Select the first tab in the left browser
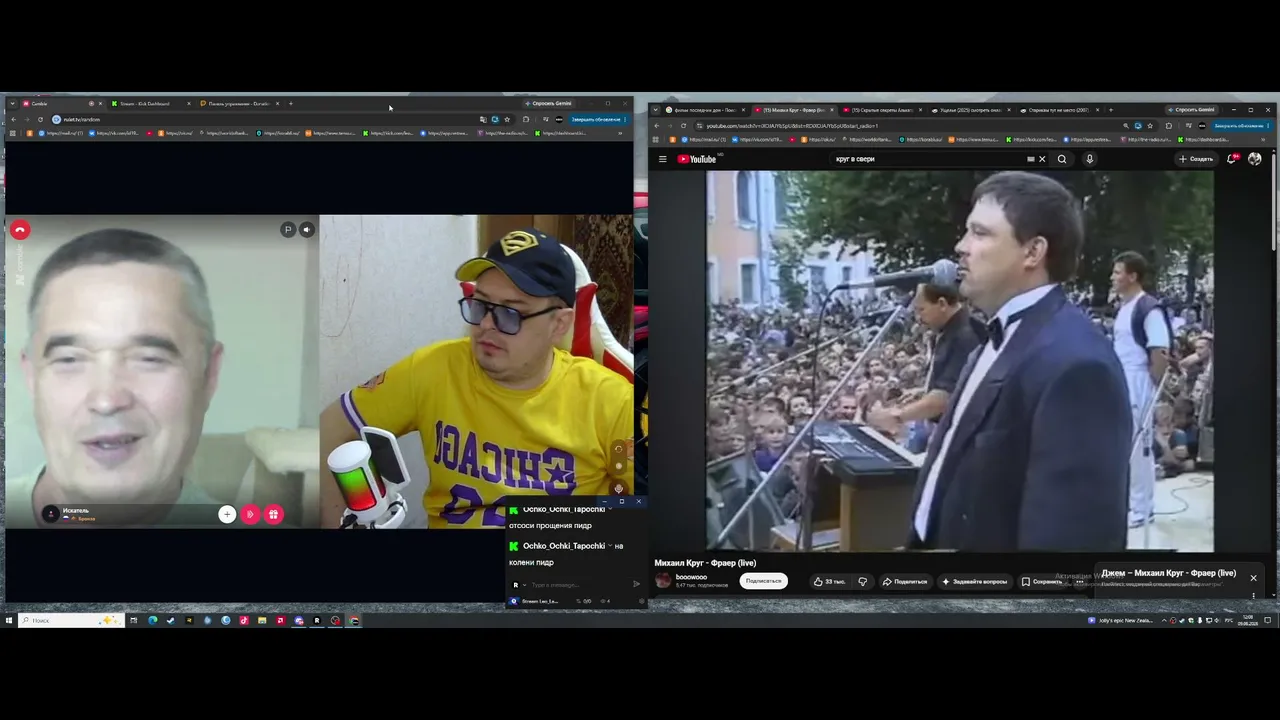The width and height of the screenshot is (1280, 720). pos(62,103)
